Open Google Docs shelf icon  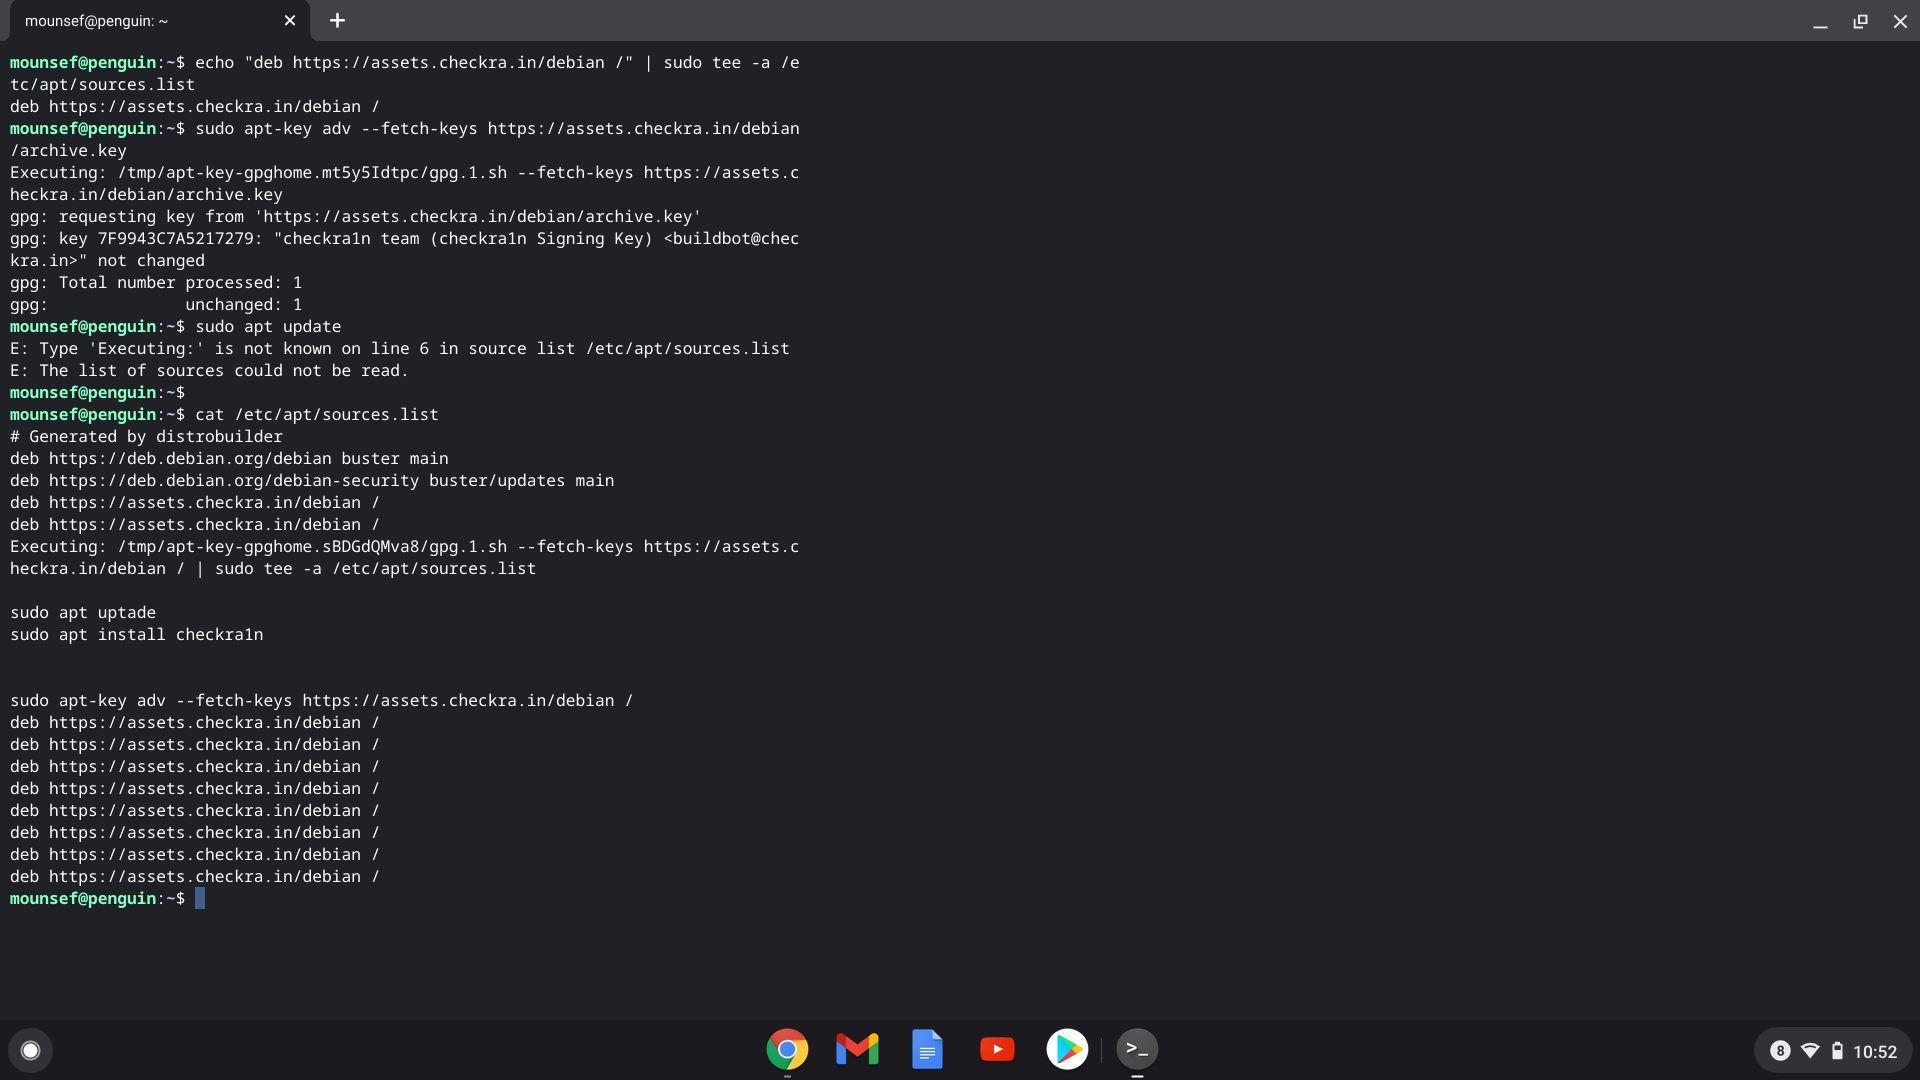[927, 1049]
